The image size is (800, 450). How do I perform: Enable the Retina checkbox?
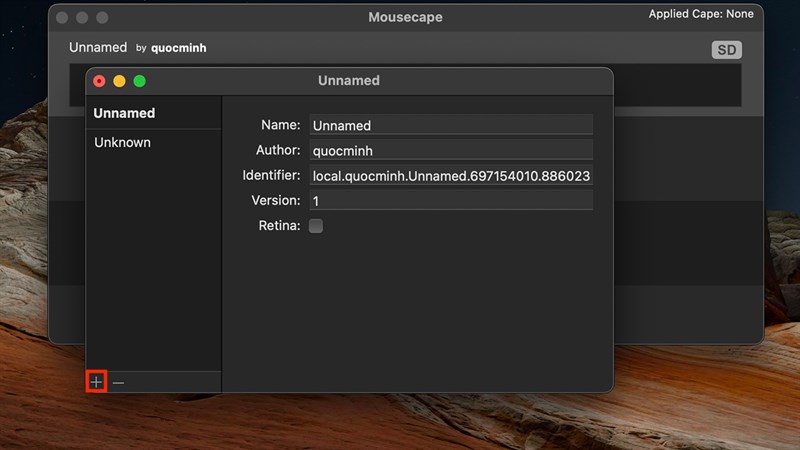coord(316,226)
